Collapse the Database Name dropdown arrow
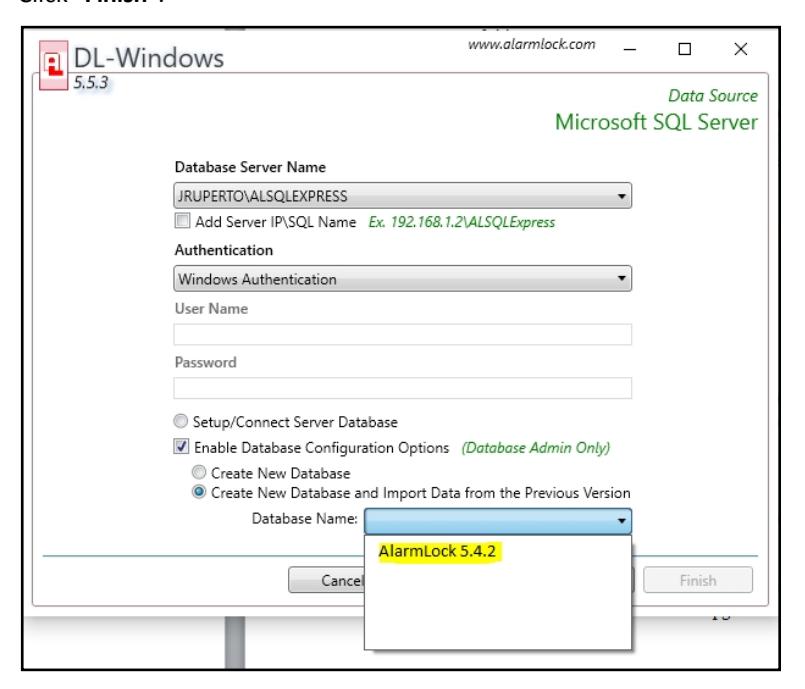Screen dimensions: 805x689 tap(621, 521)
